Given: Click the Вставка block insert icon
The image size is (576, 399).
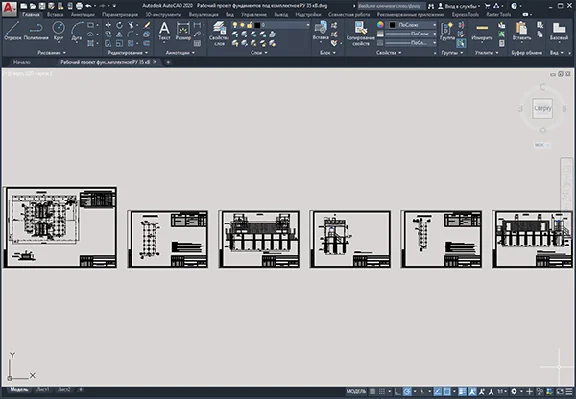Looking at the screenshot, I should (320, 30).
